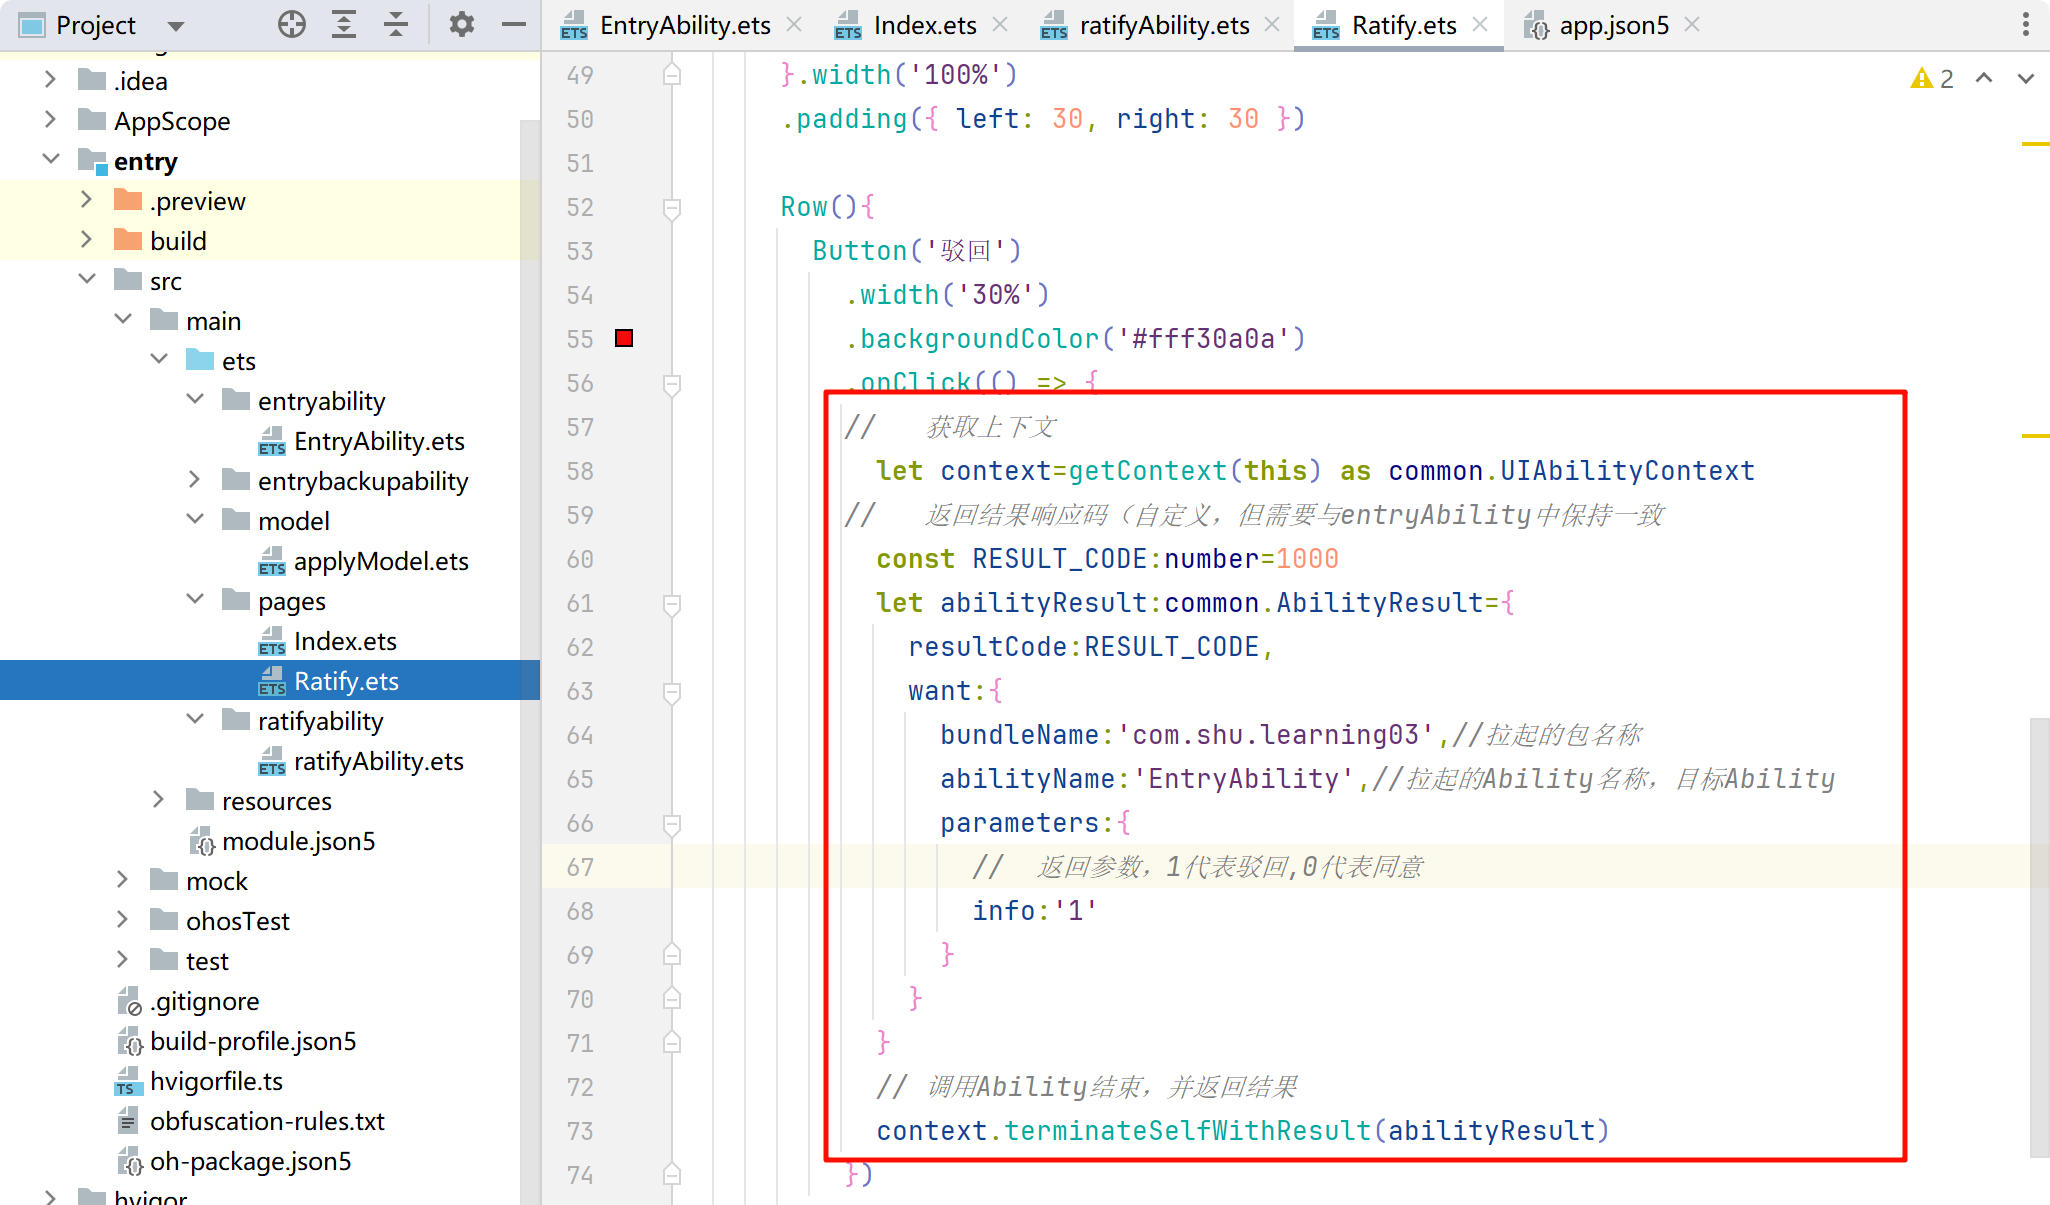Screen dimensions: 2050x1205
Task: Go to previous highlighted error arrow
Action: click(1984, 79)
